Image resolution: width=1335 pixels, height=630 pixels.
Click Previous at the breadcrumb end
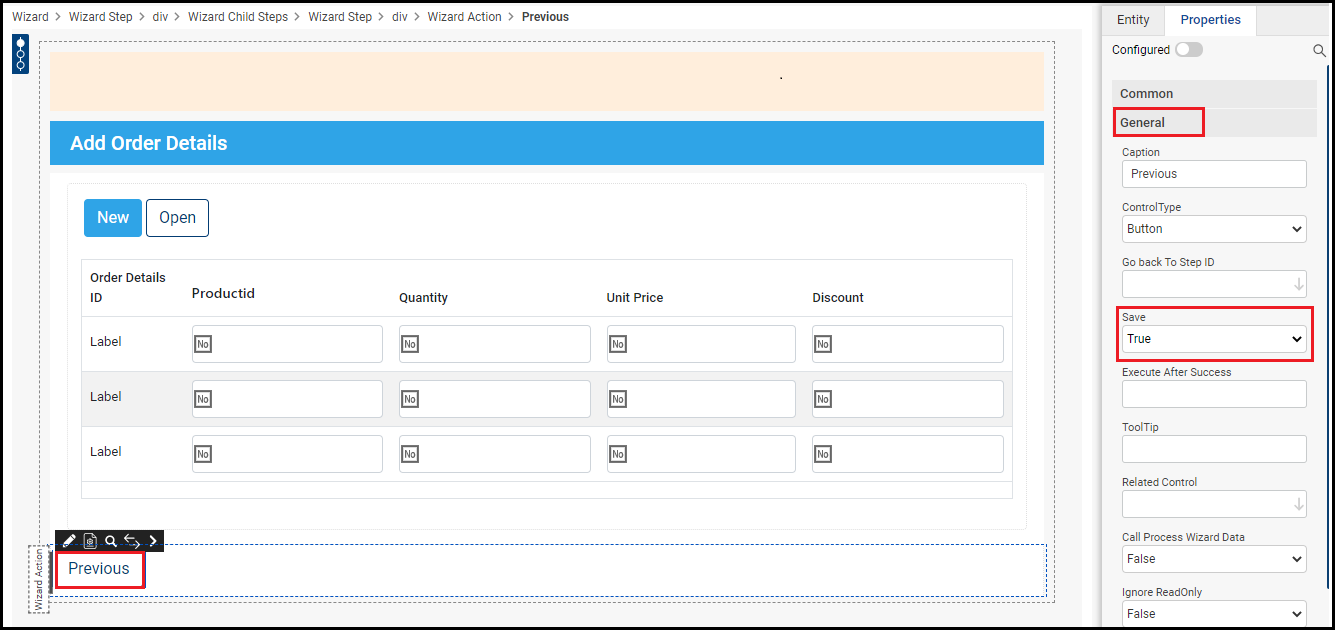click(x=545, y=17)
